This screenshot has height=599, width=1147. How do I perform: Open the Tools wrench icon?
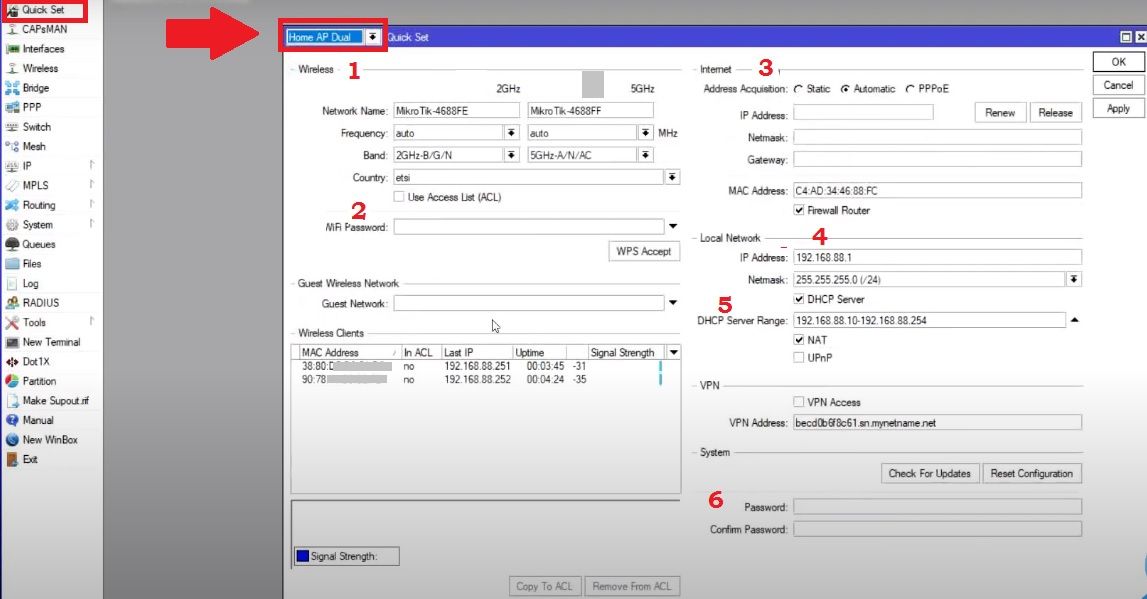click(x=12, y=323)
